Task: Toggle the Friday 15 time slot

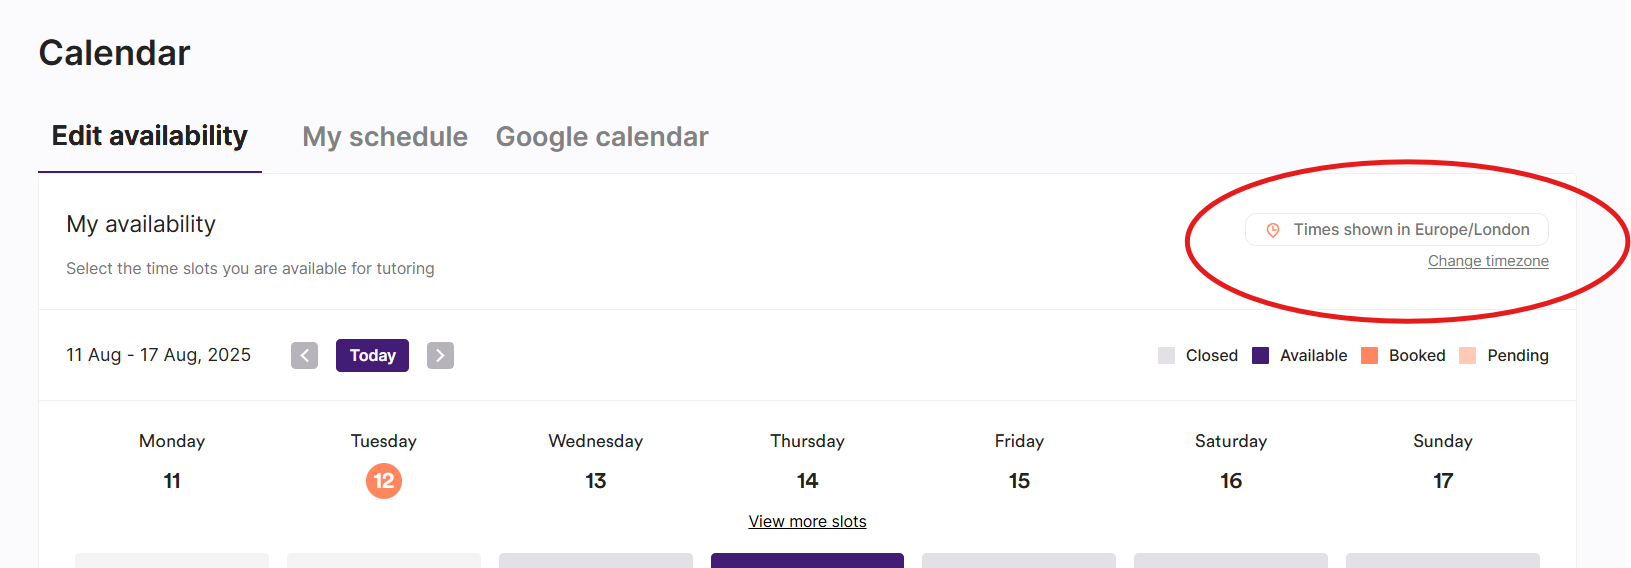Action: coord(1018,560)
